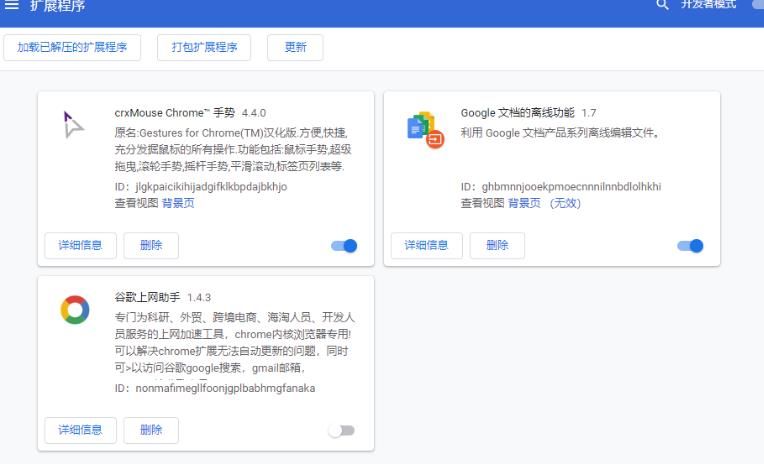The width and height of the screenshot is (764, 464).
Task: Click the version number 1.7
Action: (589, 113)
